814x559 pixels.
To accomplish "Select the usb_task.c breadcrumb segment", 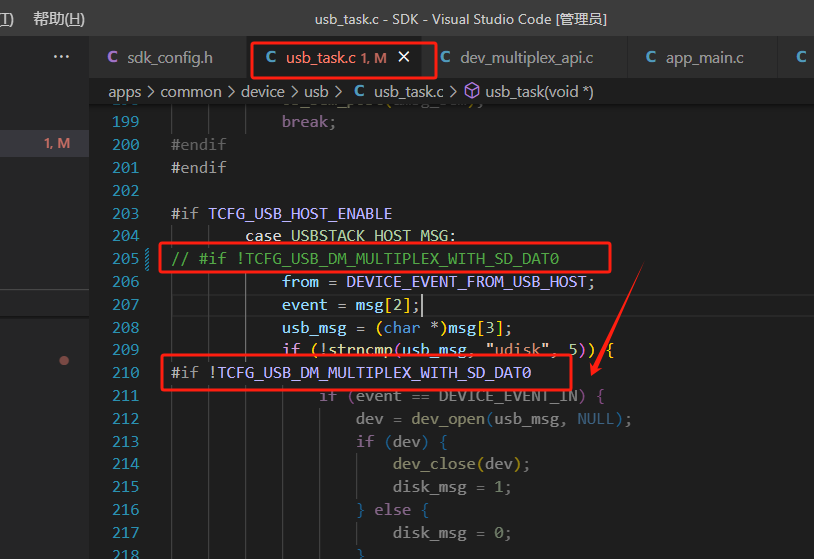I will 409,92.
